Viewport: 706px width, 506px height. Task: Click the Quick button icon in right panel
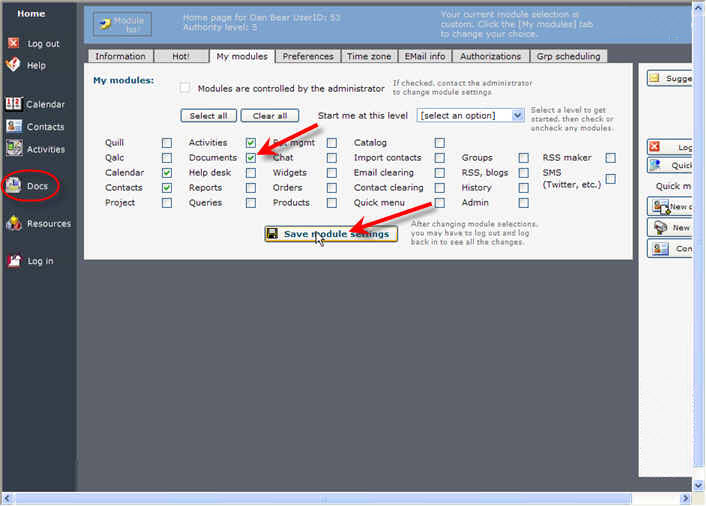point(656,165)
